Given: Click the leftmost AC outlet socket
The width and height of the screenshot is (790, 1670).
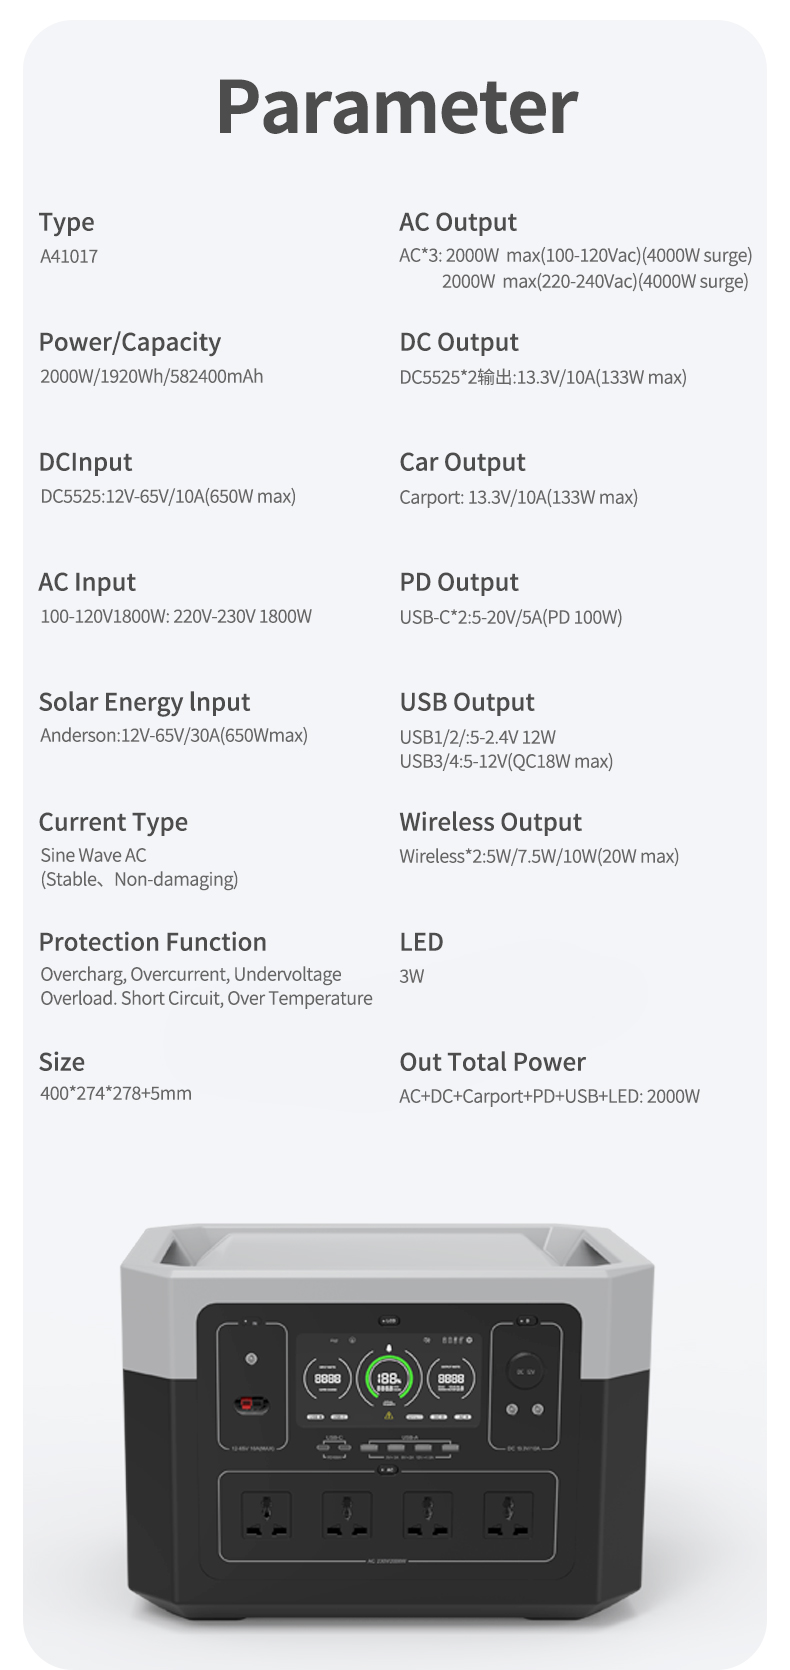Looking at the screenshot, I should pyautogui.click(x=266, y=1517).
